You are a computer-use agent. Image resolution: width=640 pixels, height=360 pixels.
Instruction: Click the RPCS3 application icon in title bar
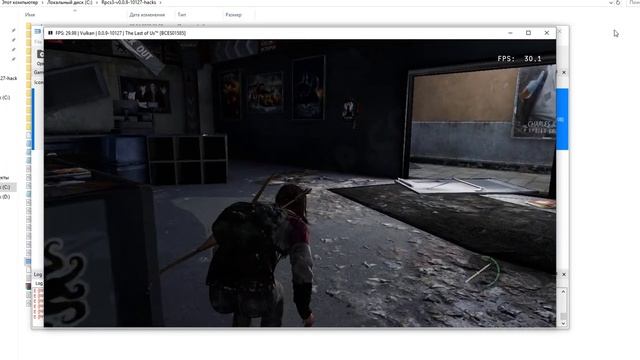pos(38,31)
